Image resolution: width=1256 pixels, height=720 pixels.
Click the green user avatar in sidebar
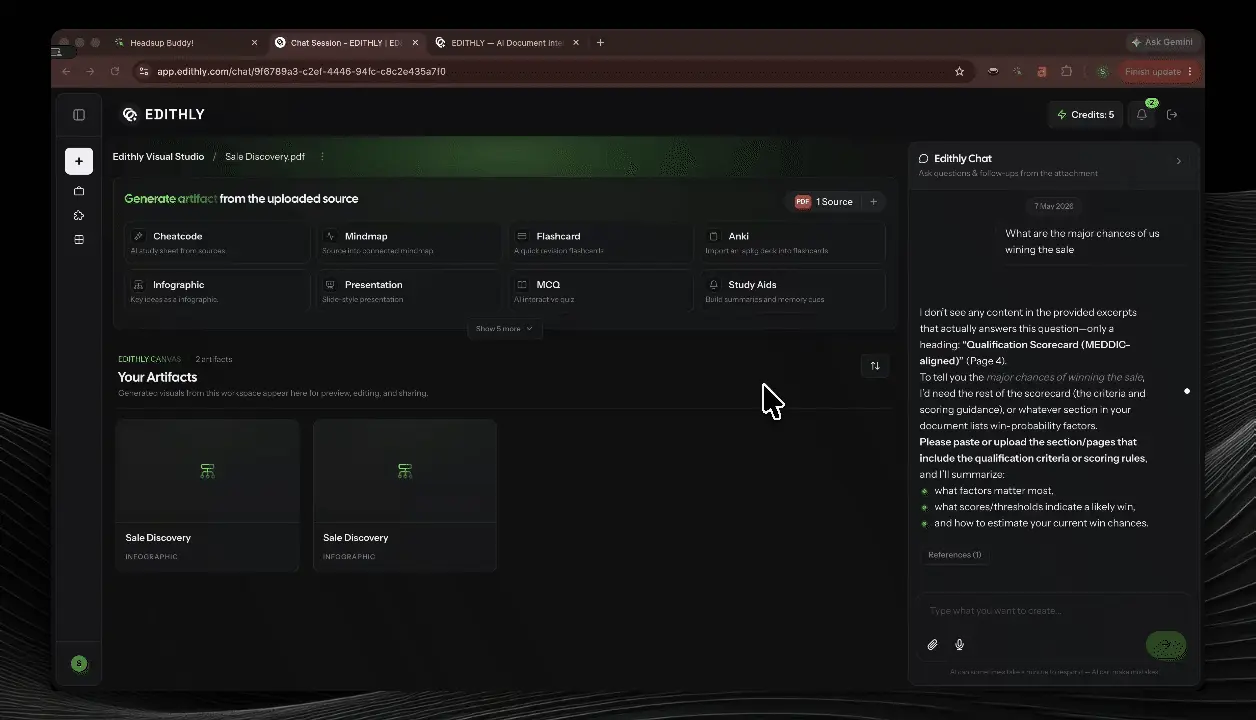[79, 664]
